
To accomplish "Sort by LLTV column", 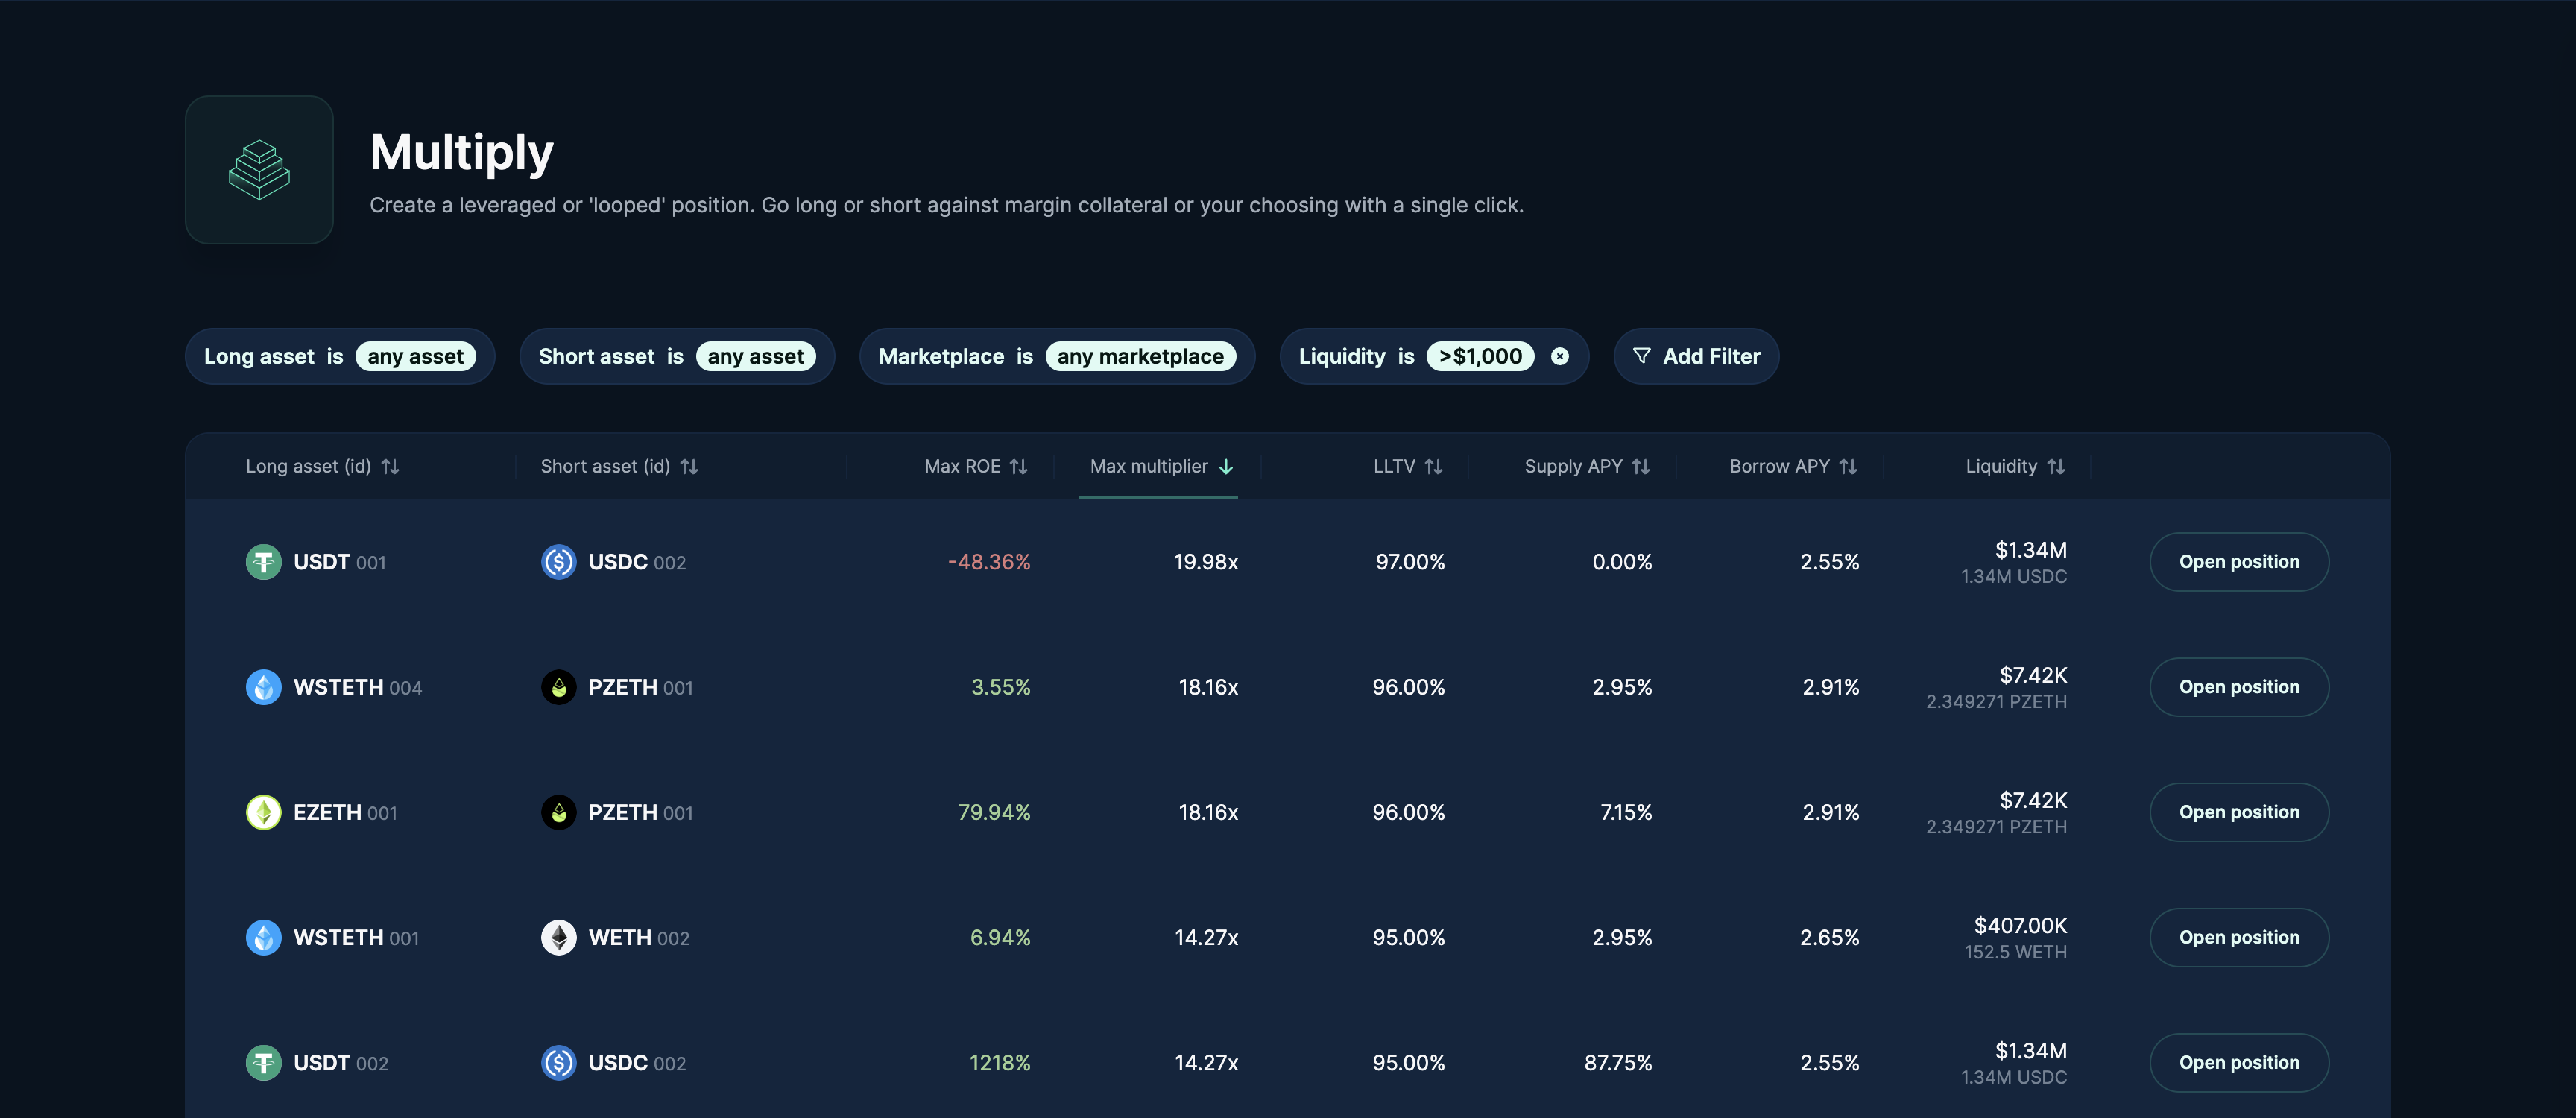I will tap(1407, 467).
